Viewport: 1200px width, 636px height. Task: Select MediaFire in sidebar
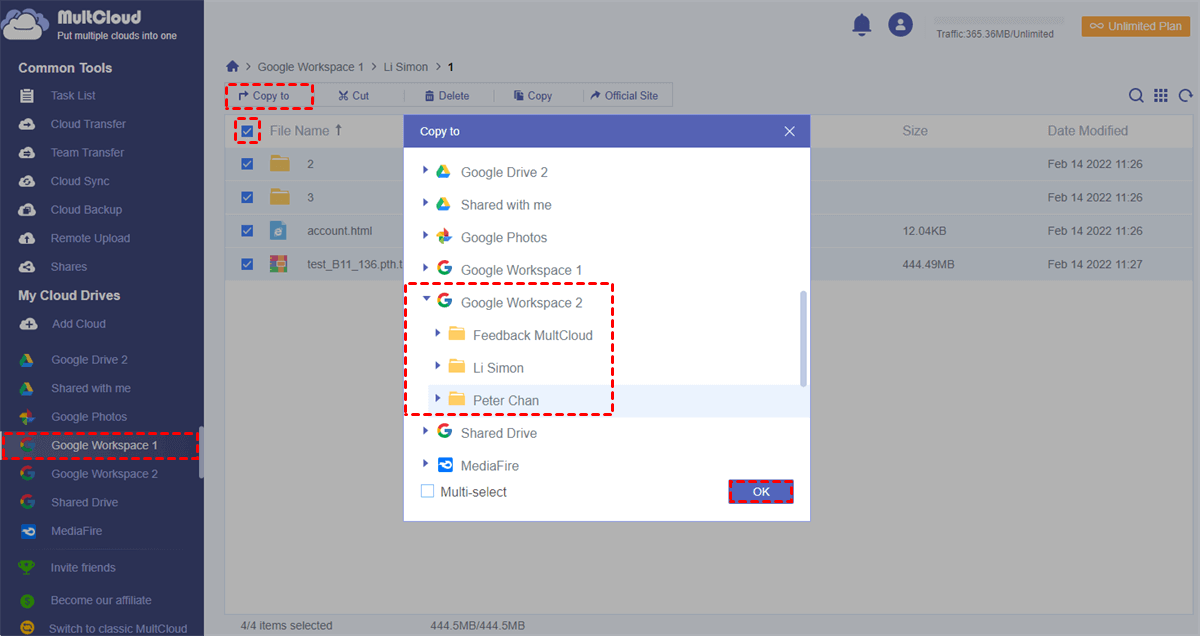click(x=76, y=531)
